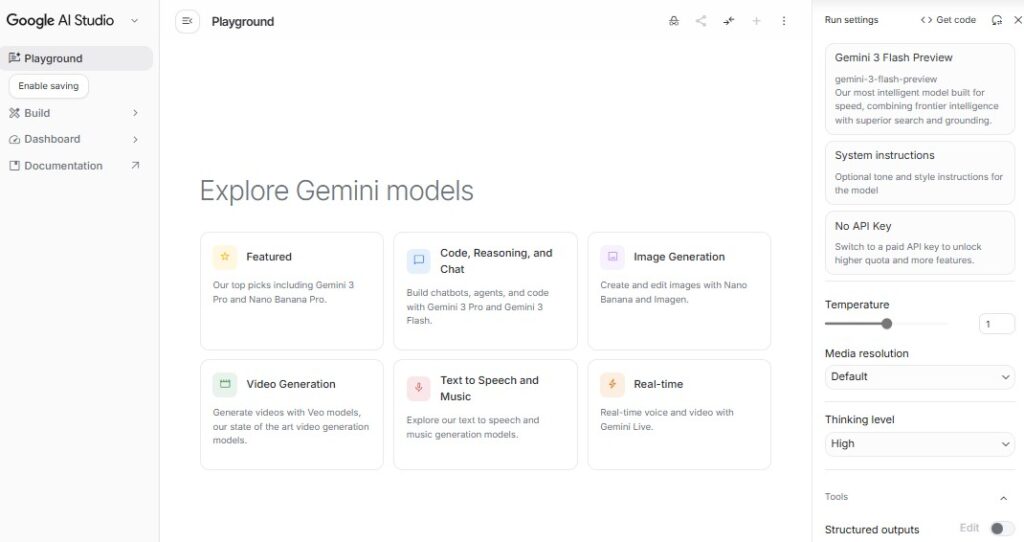The width and height of the screenshot is (1024, 542).
Task: Click the Get code button
Action: pos(948,20)
